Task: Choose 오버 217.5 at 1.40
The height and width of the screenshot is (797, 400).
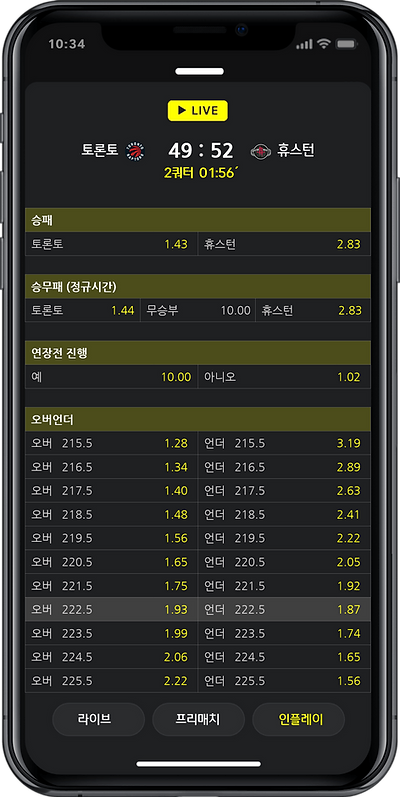Action: click(x=111, y=491)
